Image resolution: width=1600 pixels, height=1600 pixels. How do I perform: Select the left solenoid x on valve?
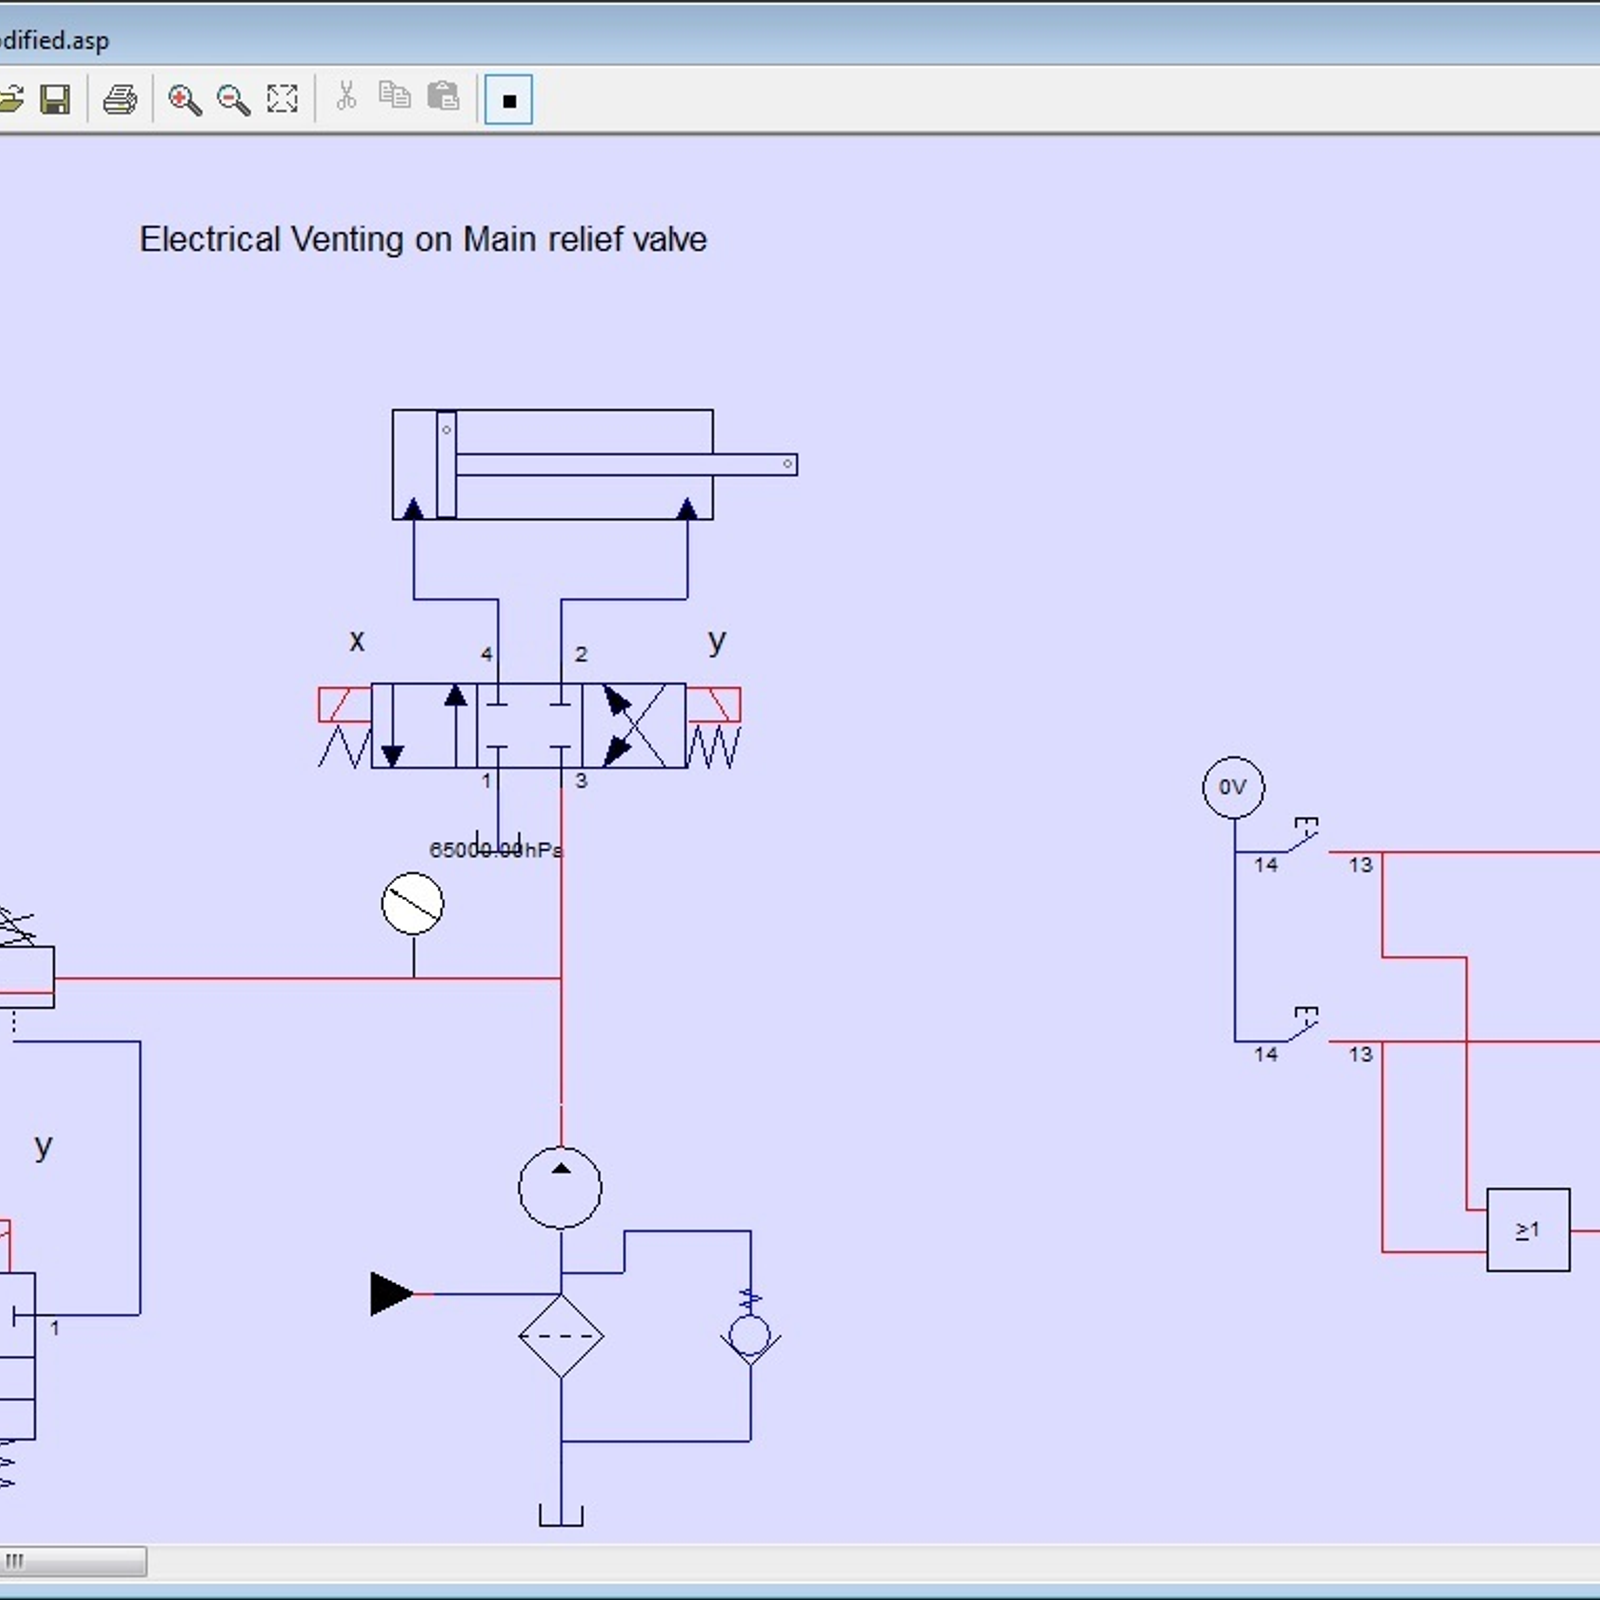[344, 704]
